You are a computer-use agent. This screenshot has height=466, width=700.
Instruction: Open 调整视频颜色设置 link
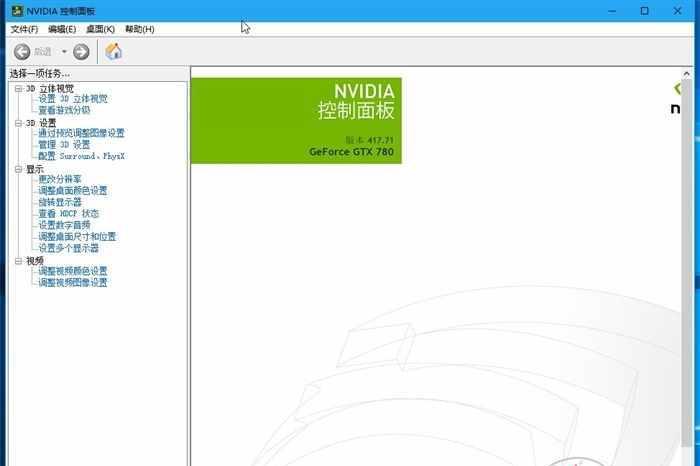pyautogui.click(x=73, y=271)
